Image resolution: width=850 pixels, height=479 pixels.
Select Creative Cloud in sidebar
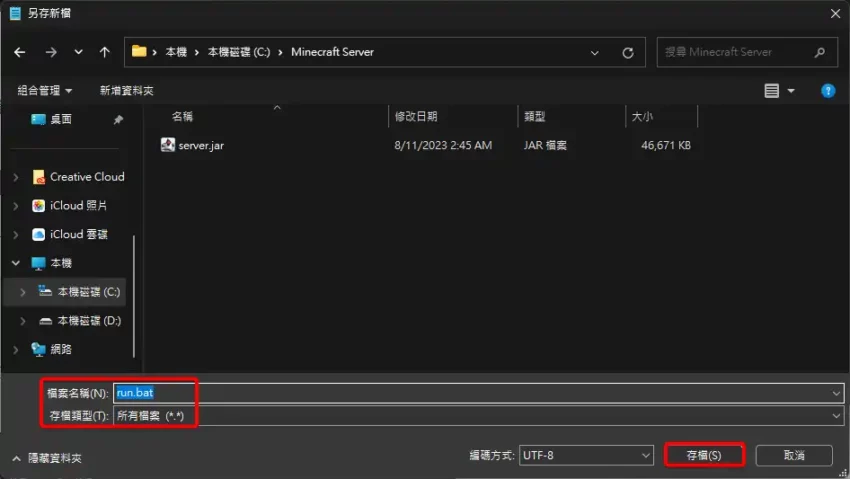[87, 177]
